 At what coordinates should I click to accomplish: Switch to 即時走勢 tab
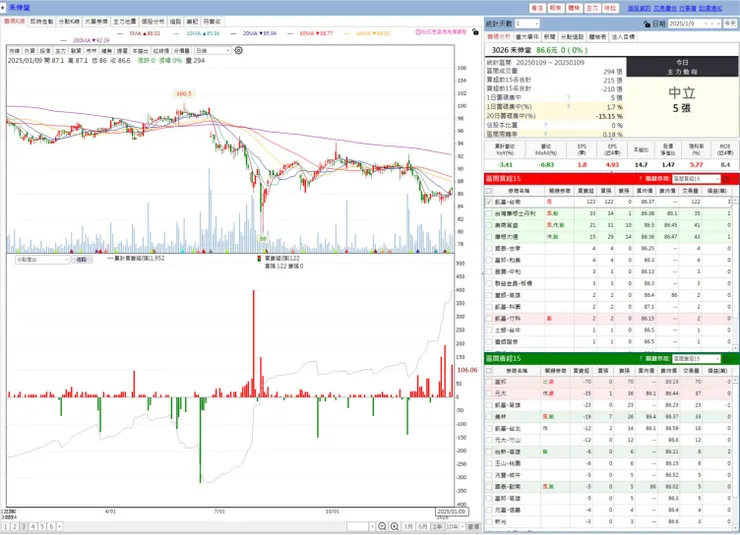click(x=42, y=22)
